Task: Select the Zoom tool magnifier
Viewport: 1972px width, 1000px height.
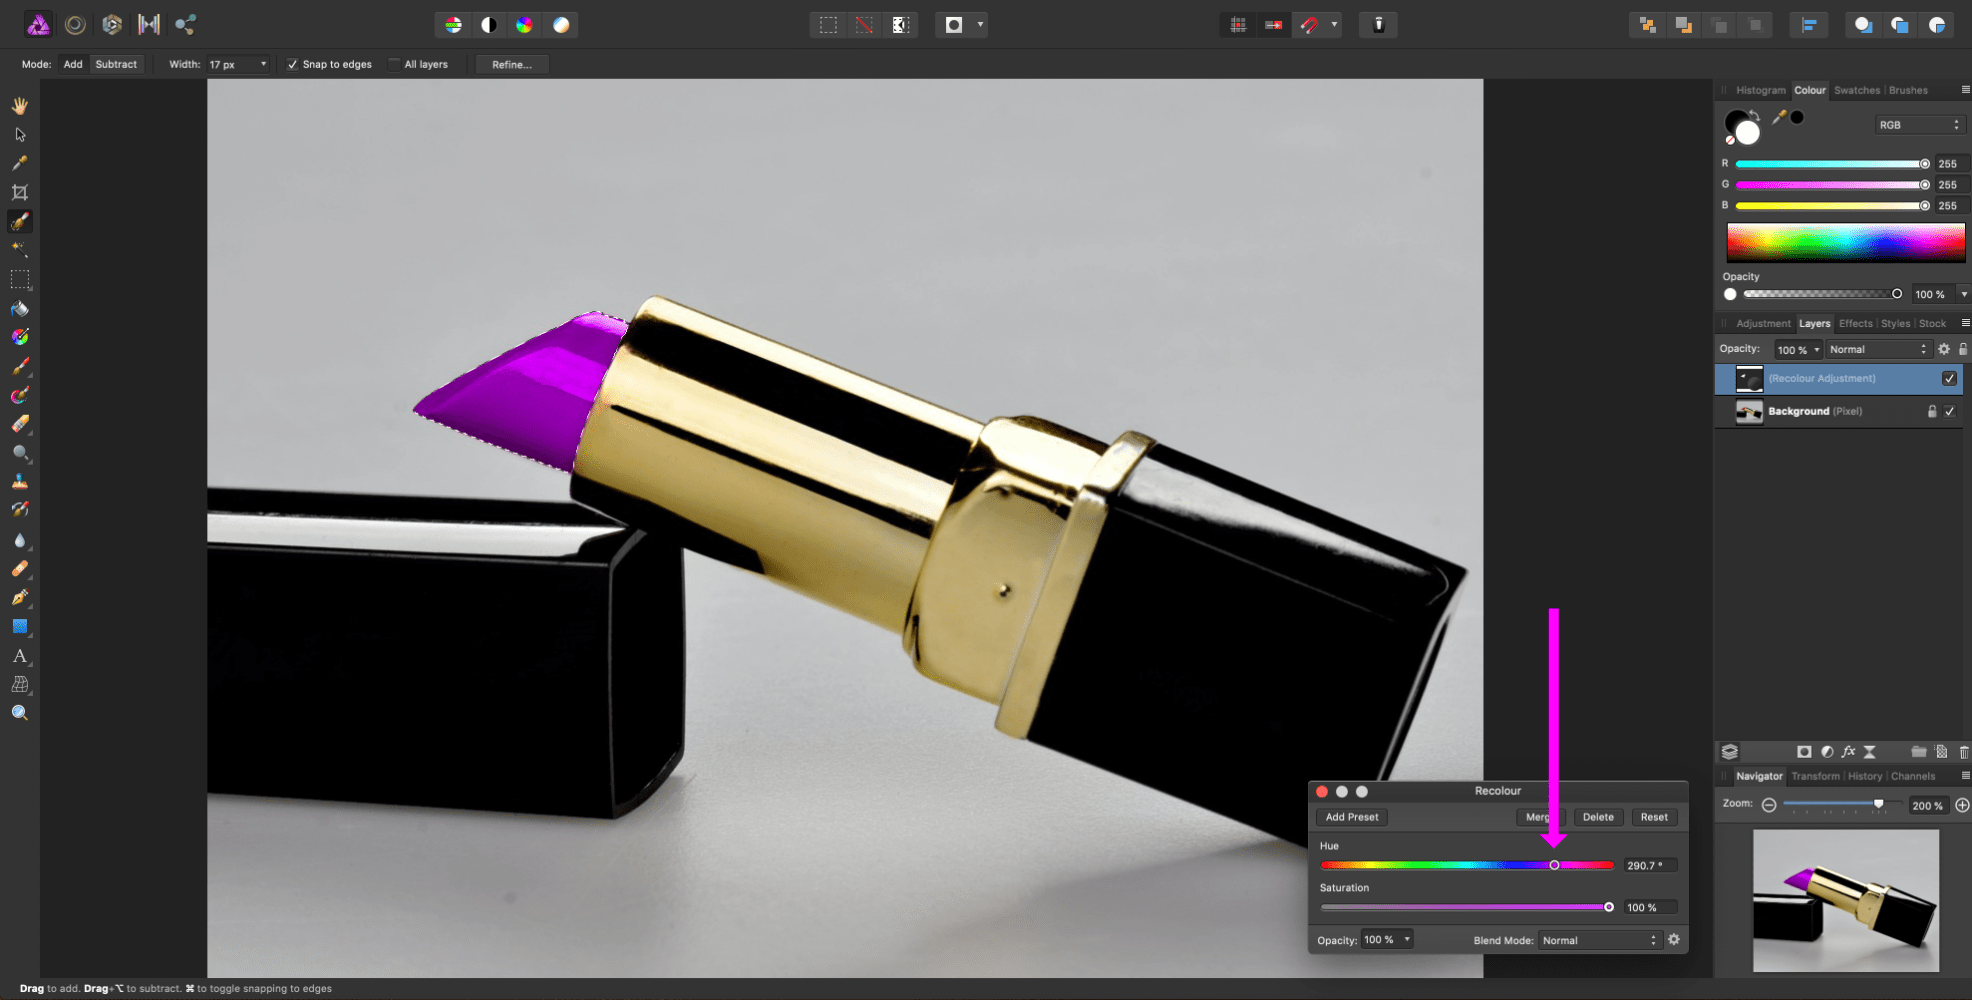Action: [x=20, y=713]
